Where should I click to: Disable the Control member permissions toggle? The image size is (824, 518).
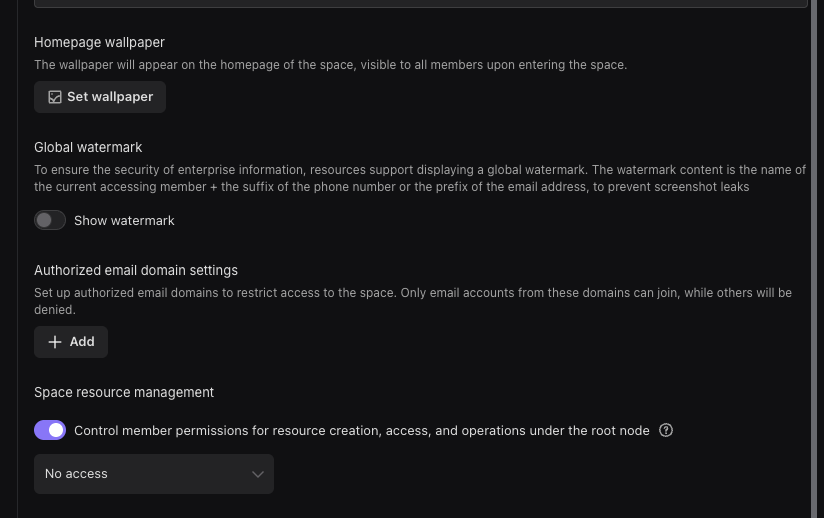(50, 430)
